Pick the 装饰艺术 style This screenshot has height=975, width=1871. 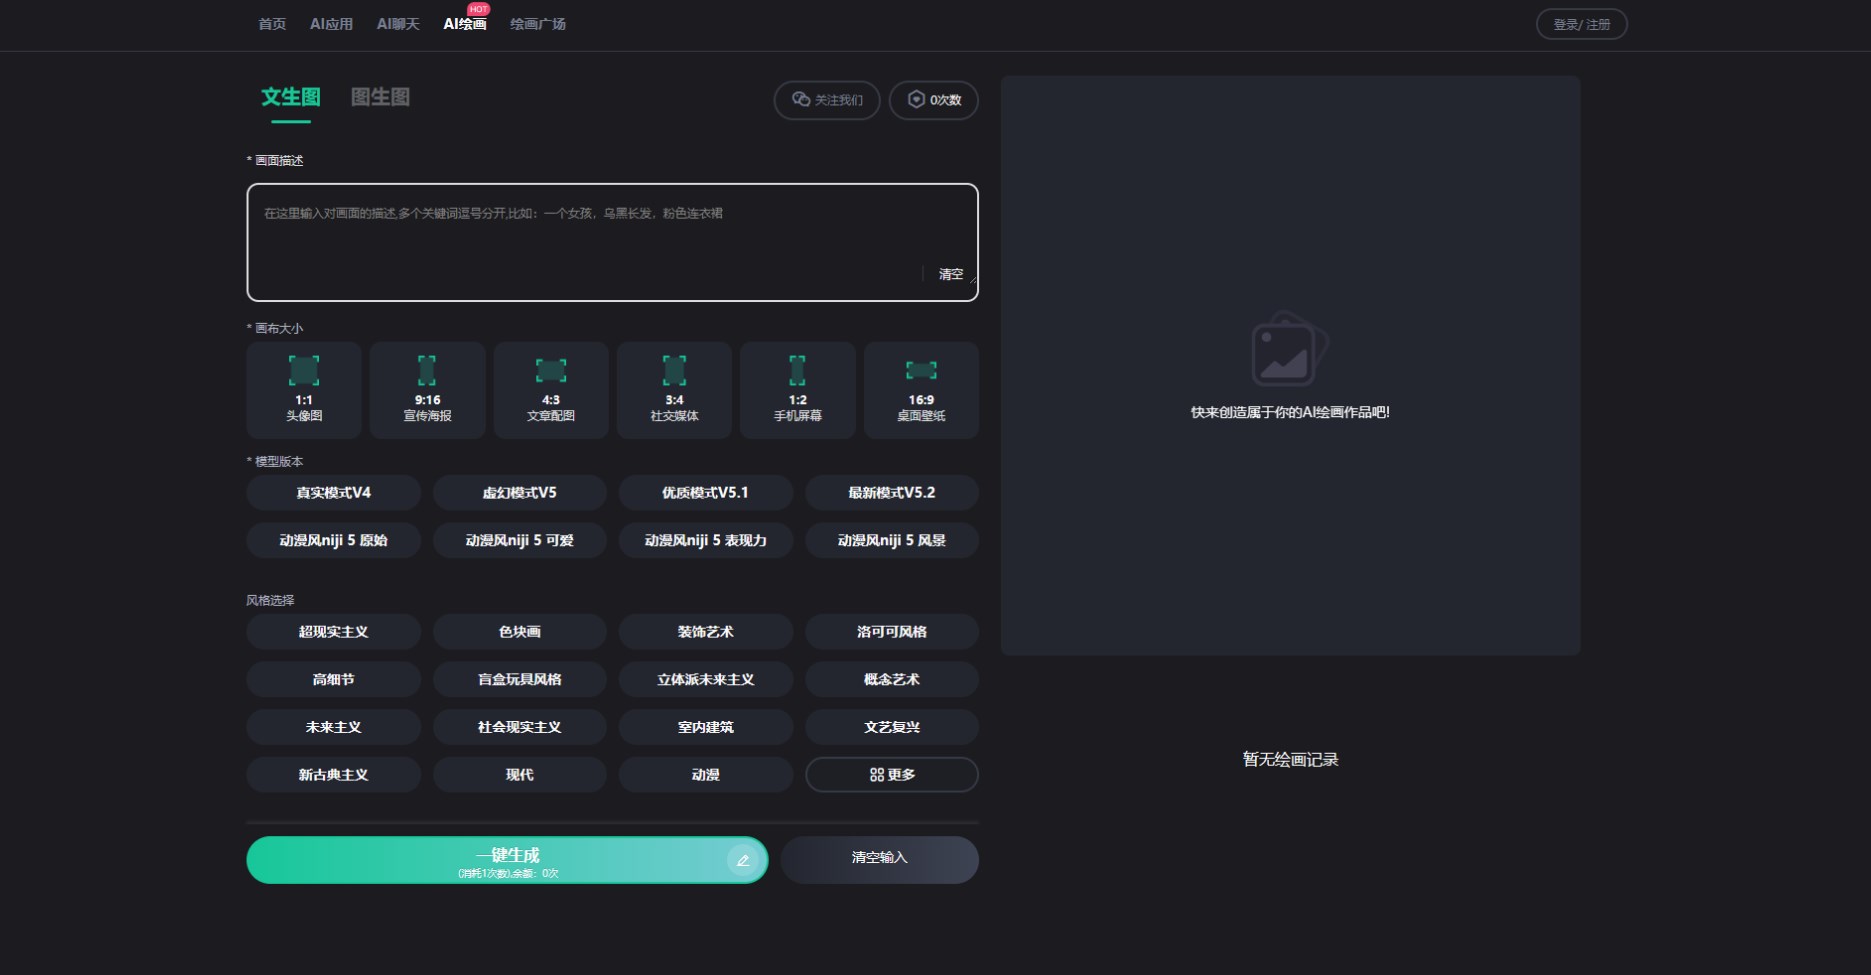point(705,632)
